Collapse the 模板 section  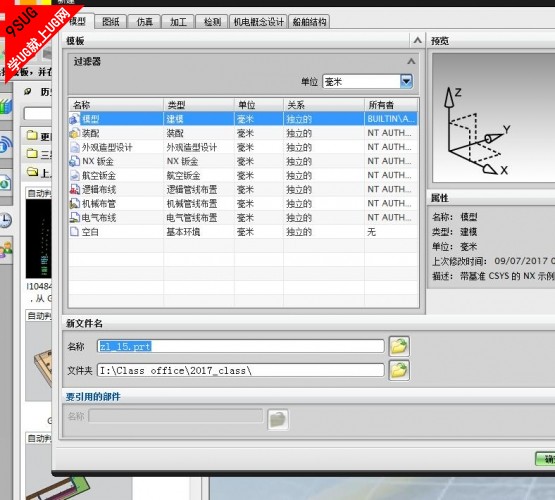[x=418, y=40]
